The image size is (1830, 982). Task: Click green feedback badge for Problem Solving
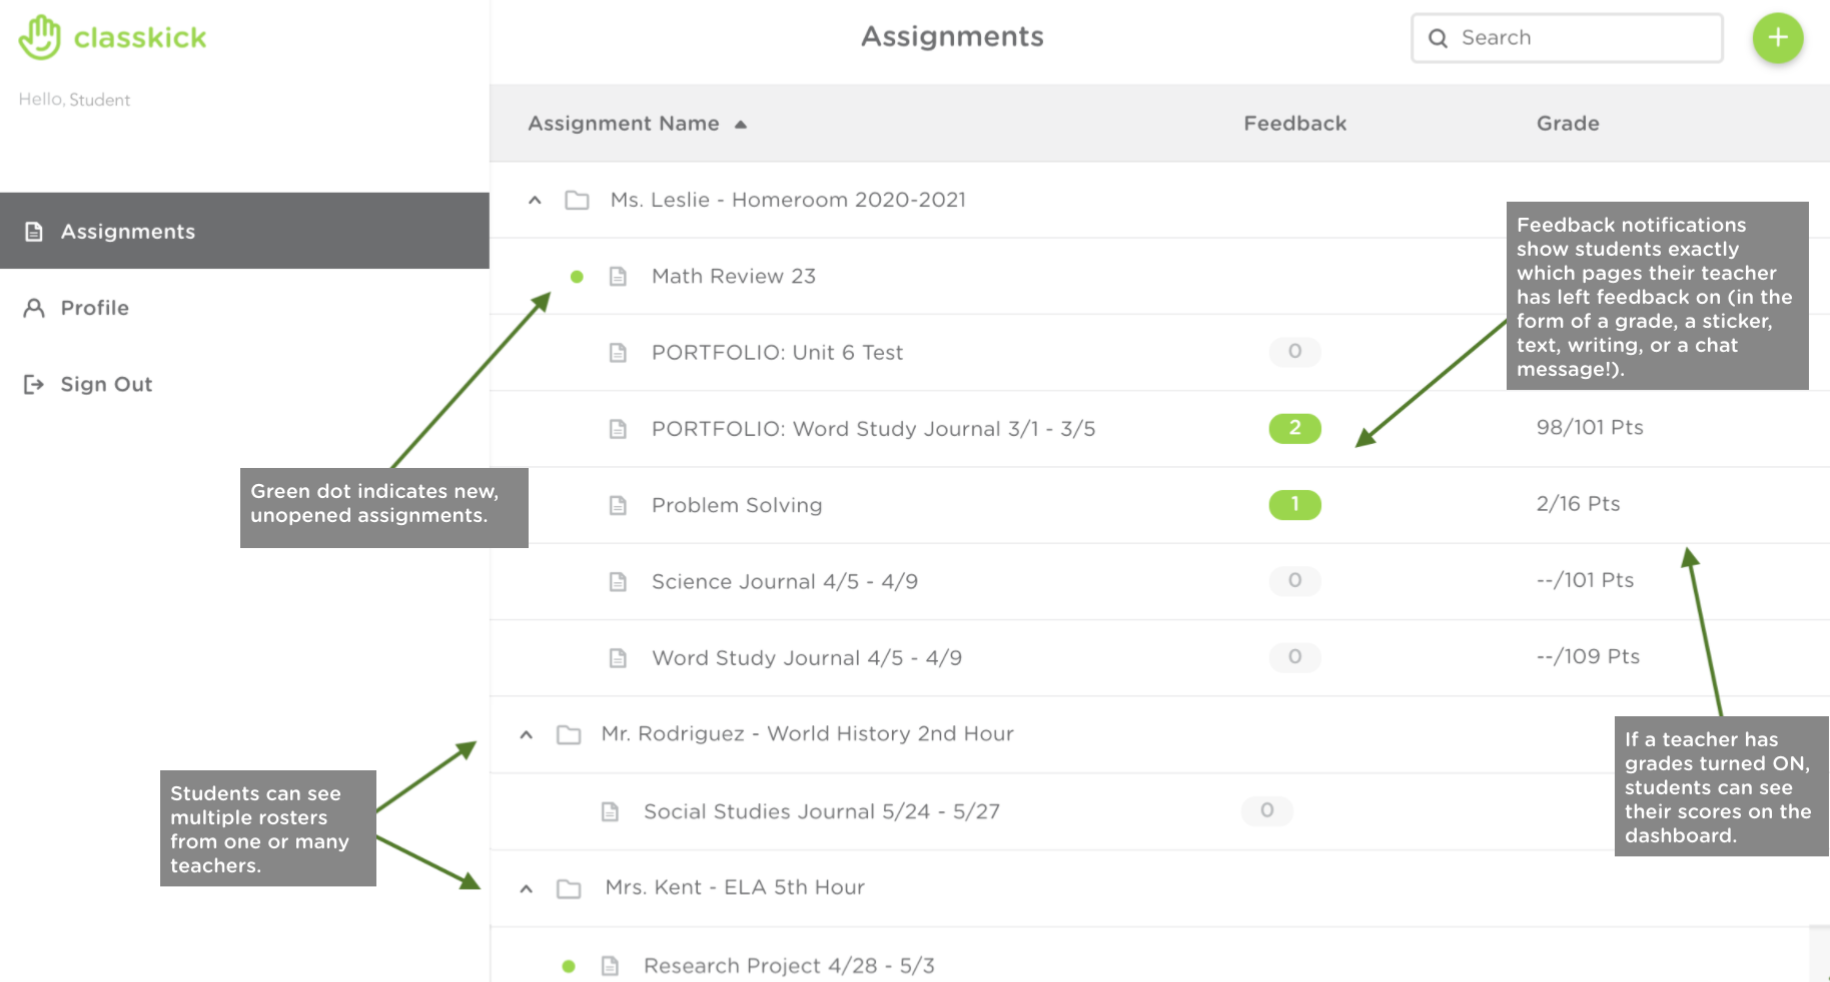point(1294,505)
